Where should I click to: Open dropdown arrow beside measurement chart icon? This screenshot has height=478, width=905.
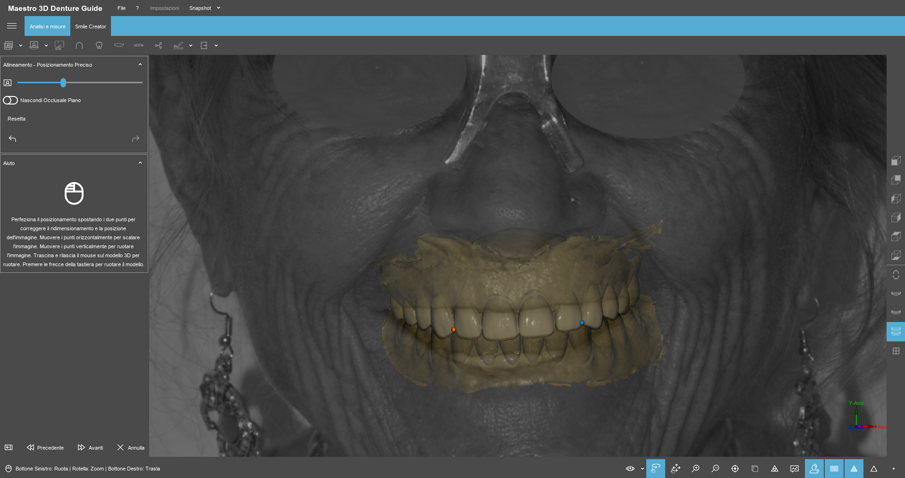click(190, 46)
